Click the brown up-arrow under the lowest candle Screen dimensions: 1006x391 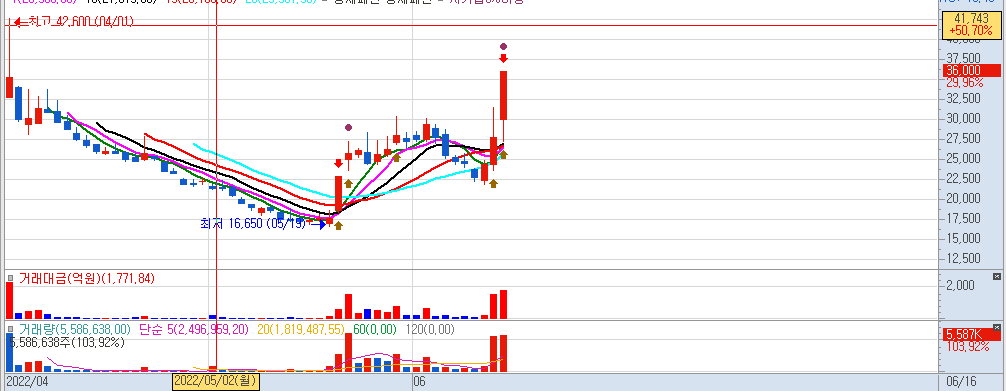pyautogui.click(x=338, y=225)
